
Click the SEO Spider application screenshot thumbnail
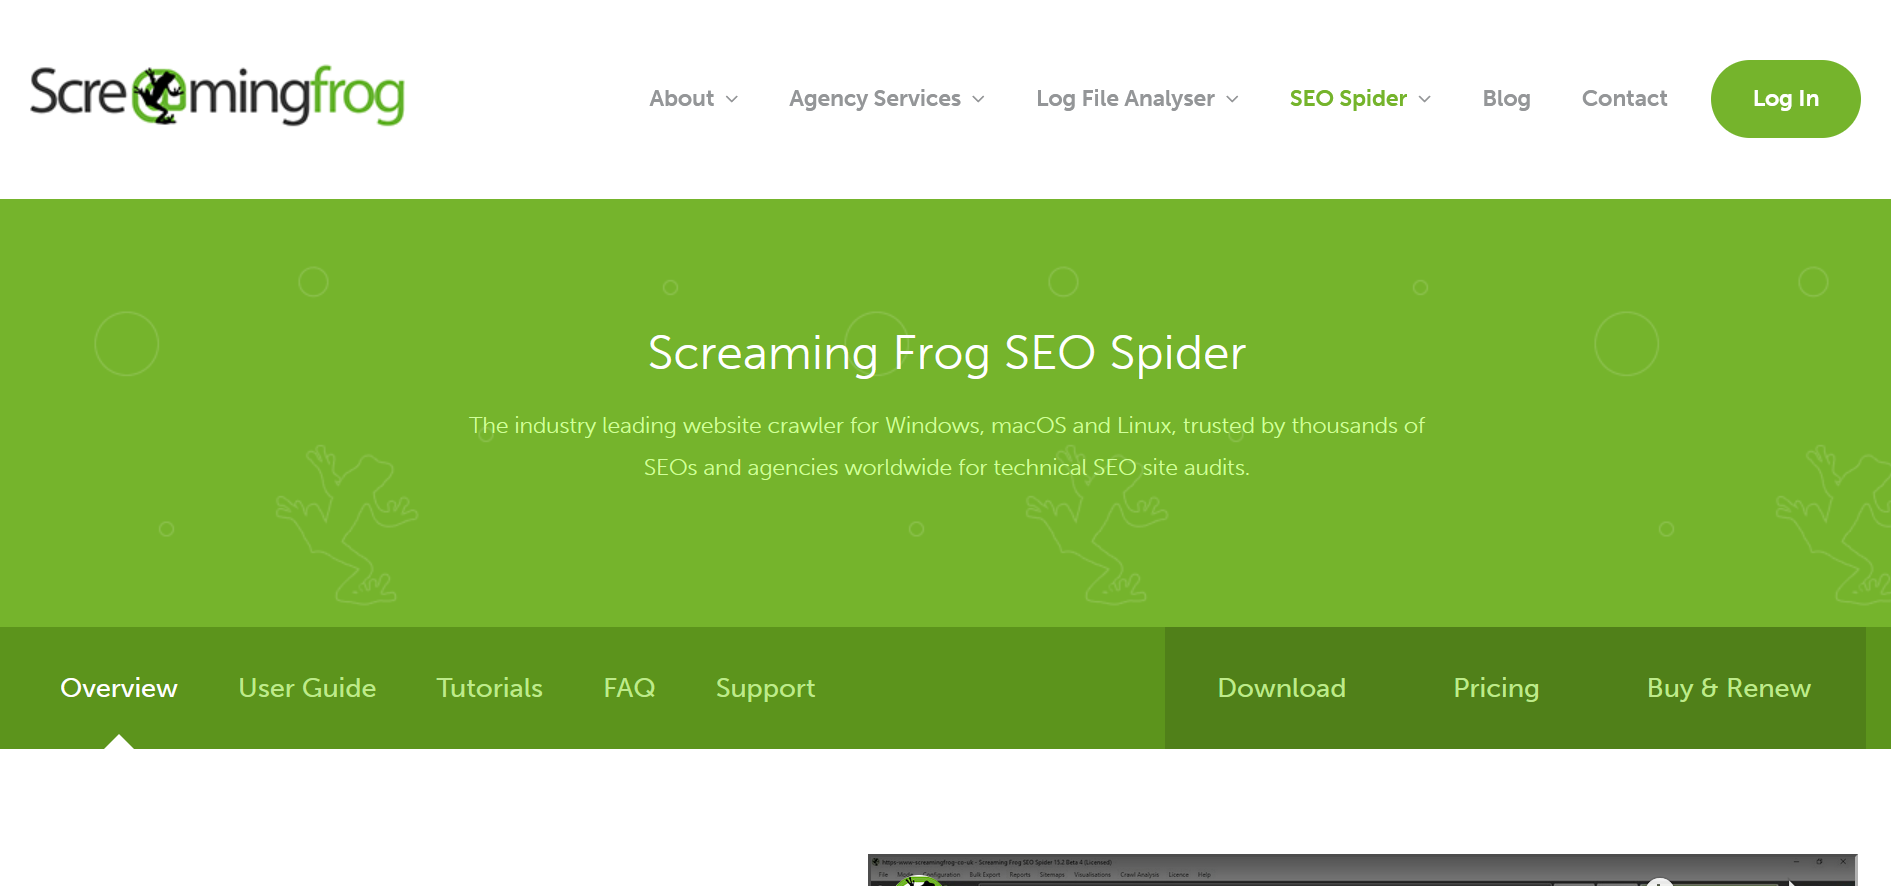click(x=1362, y=870)
